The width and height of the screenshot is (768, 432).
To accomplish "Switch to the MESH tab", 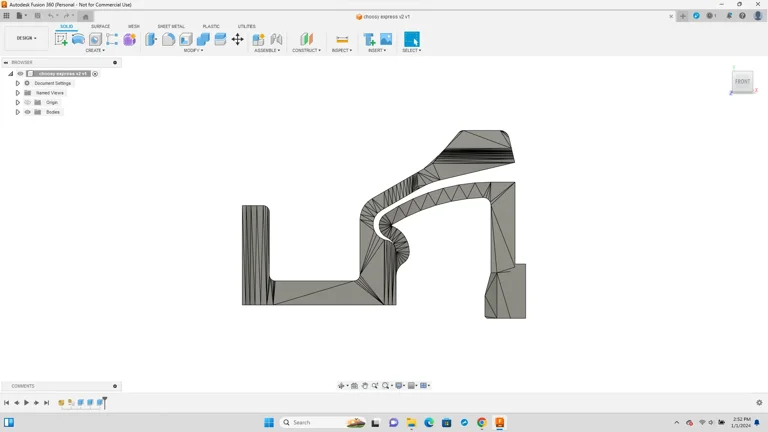I will click(133, 27).
